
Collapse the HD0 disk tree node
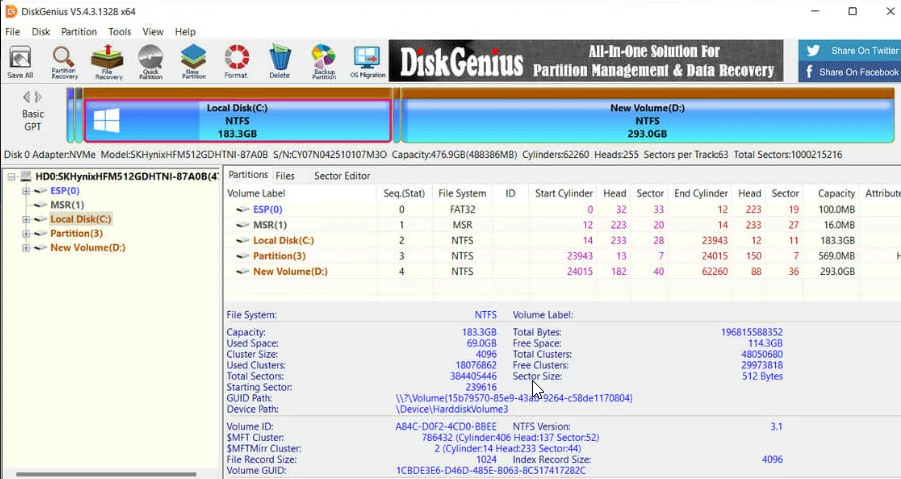coord(11,176)
